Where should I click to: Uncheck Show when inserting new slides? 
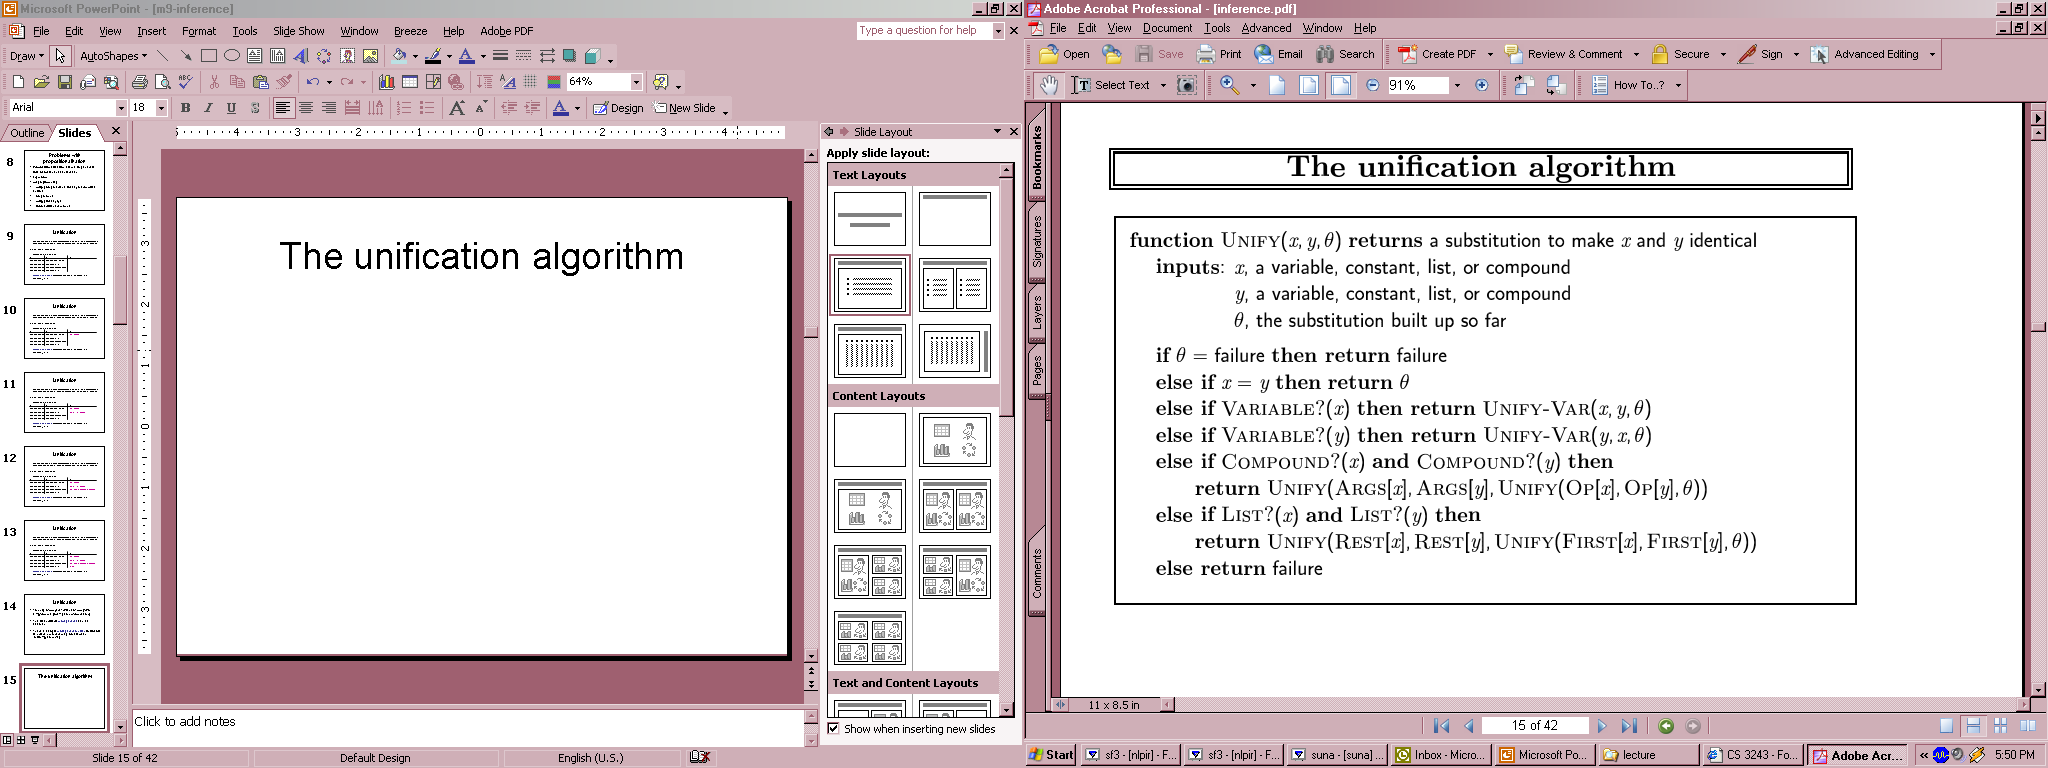coord(833,729)
